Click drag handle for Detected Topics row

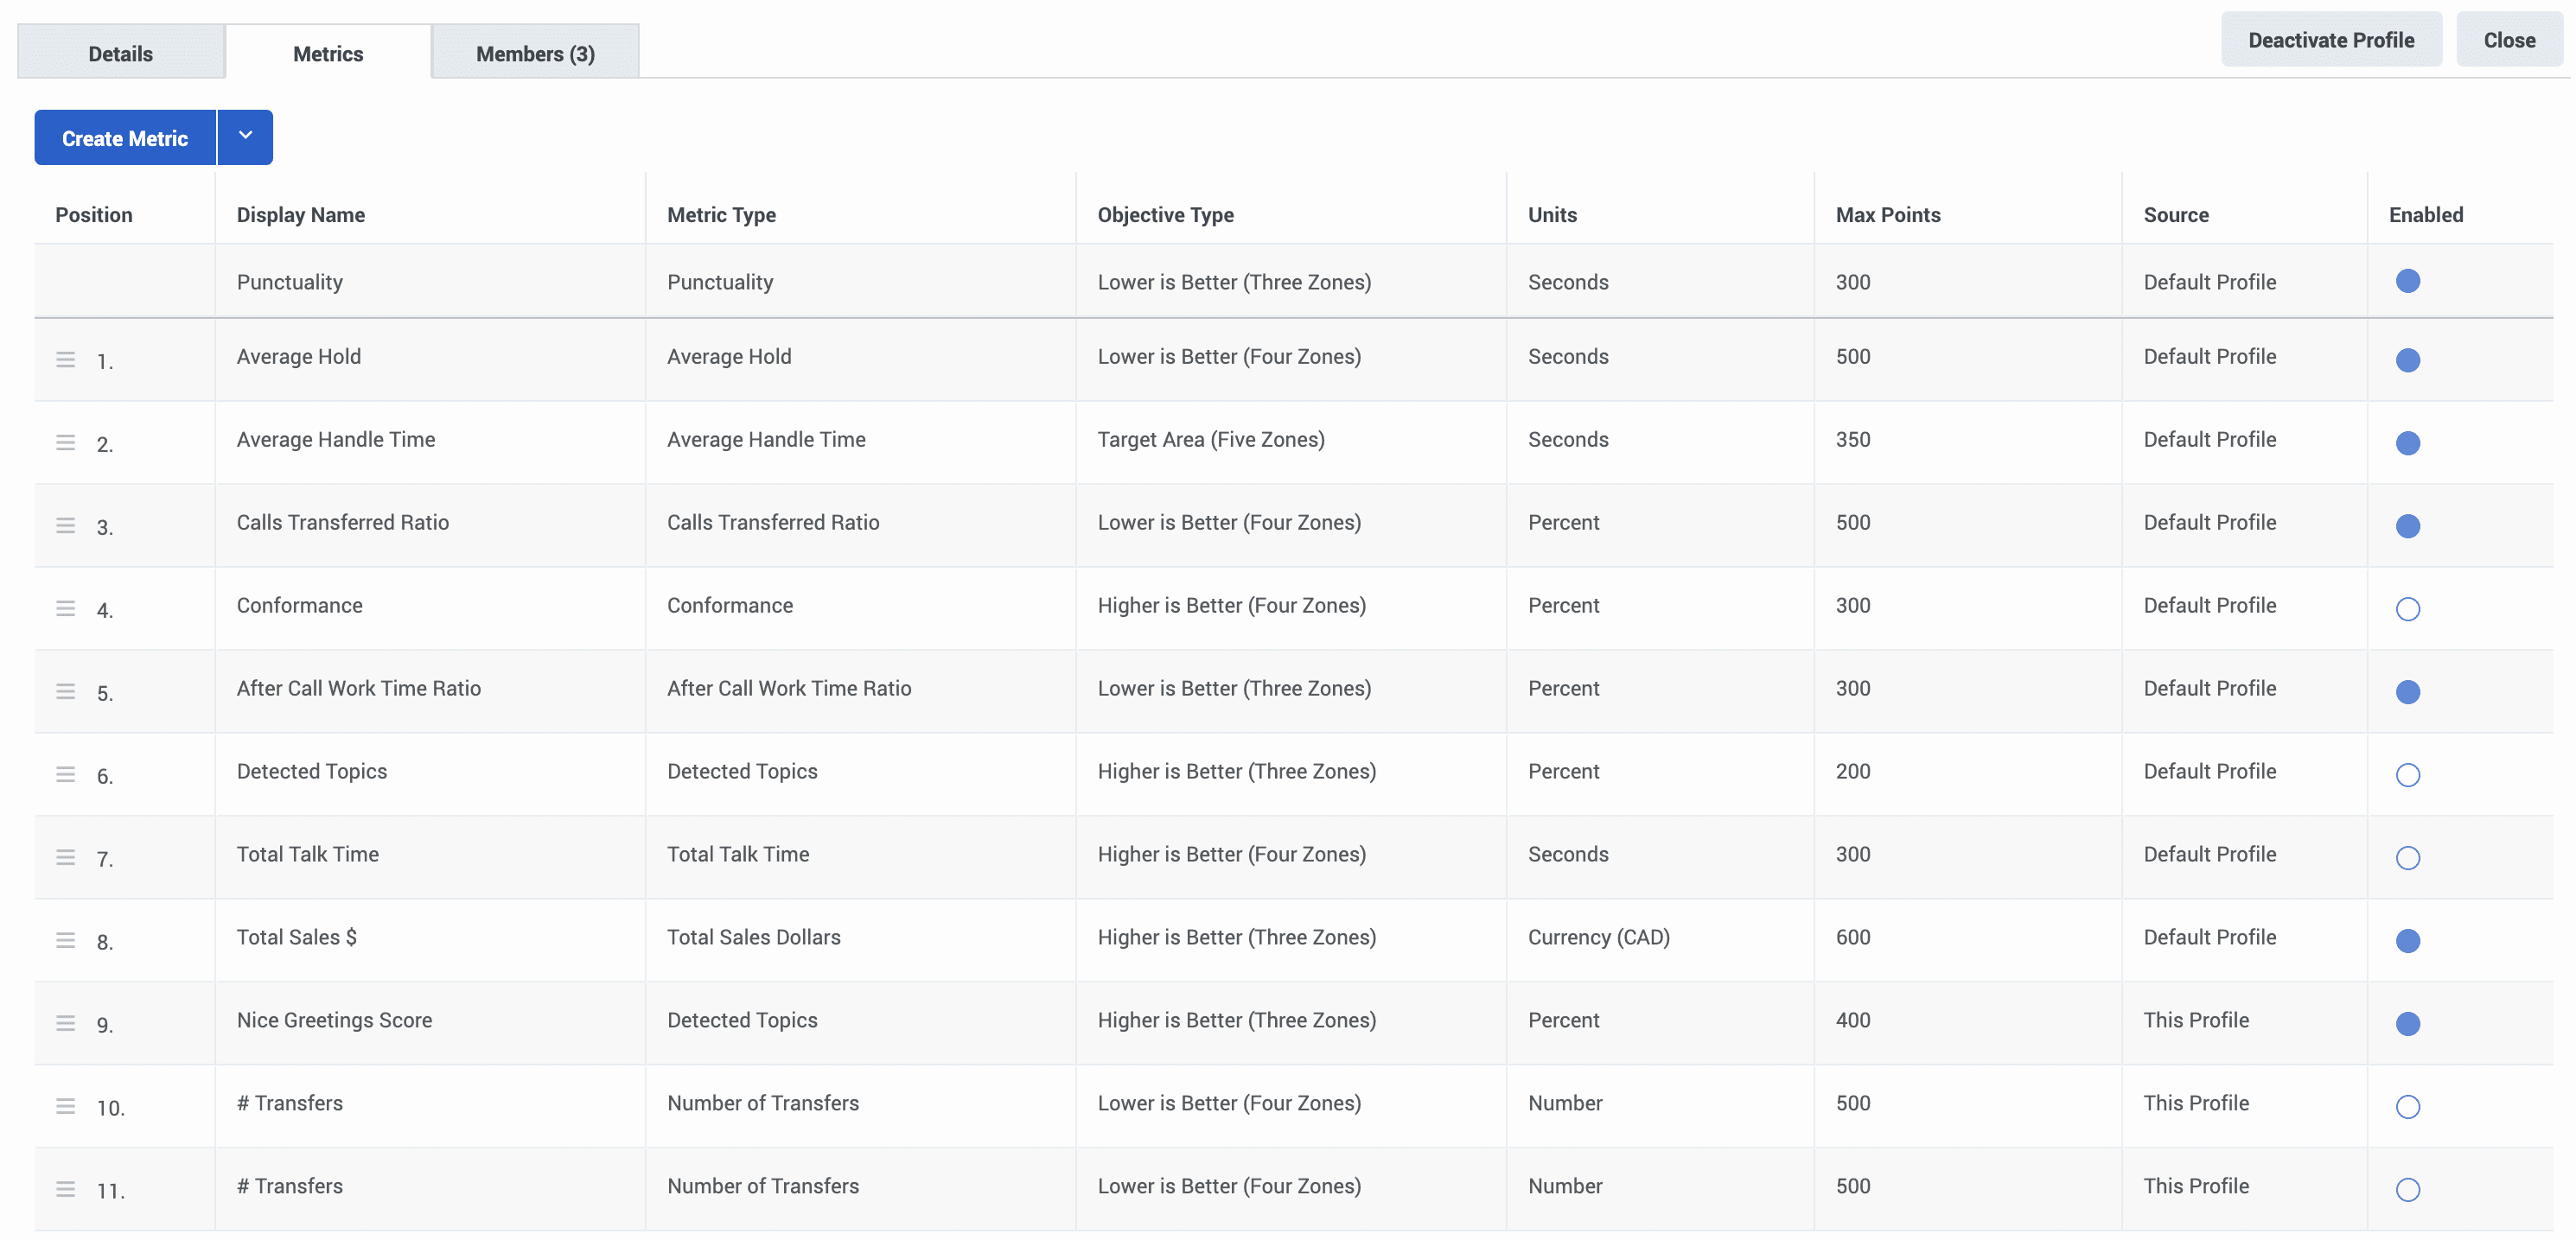65,774
